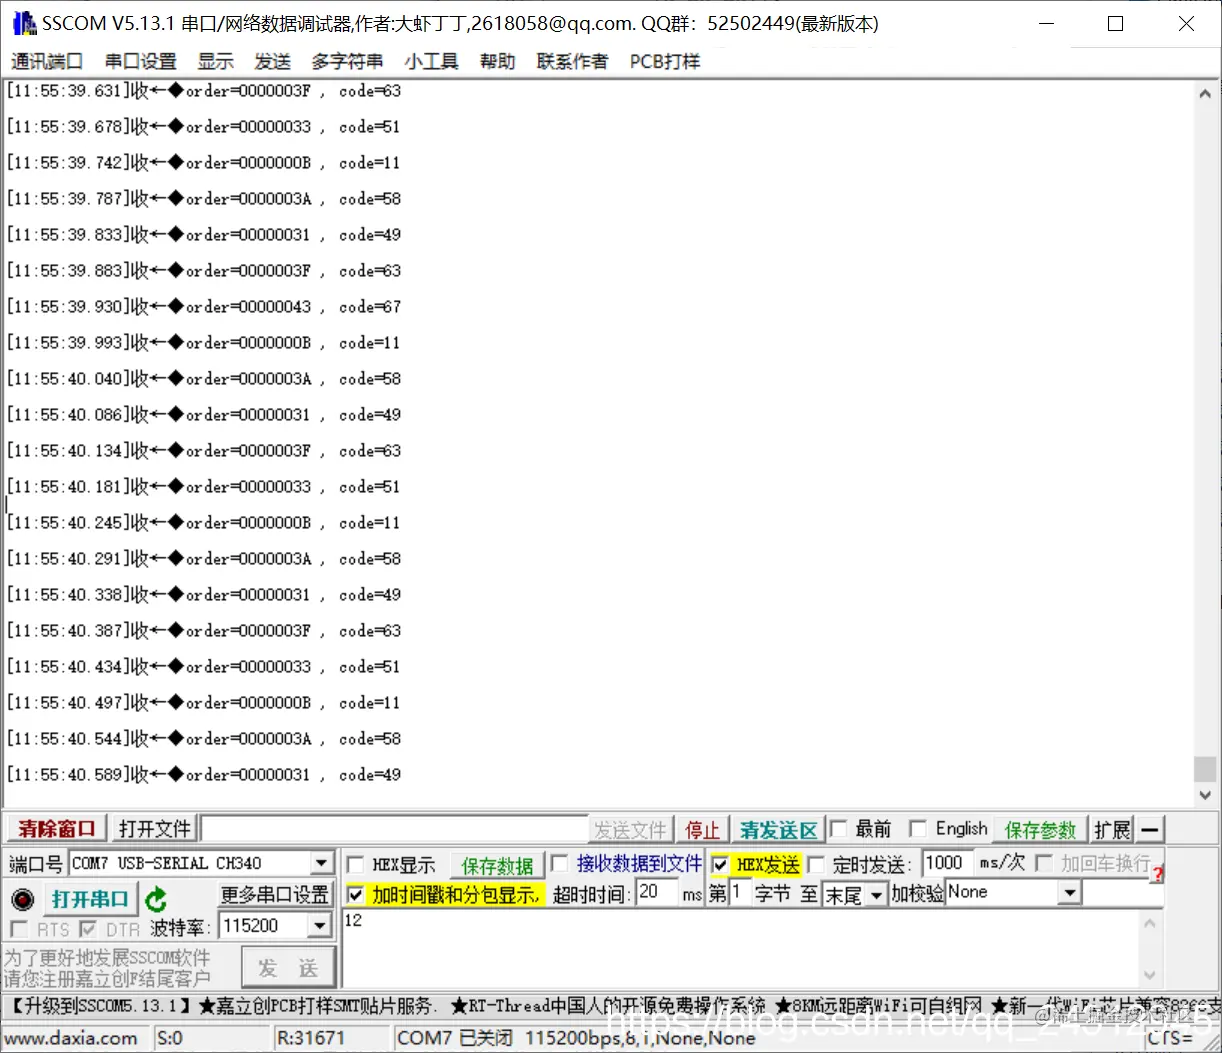1222x1053 pixels.
Task: Toggle the 加时间戳和分包显示 checkbox
Action: 355,894
